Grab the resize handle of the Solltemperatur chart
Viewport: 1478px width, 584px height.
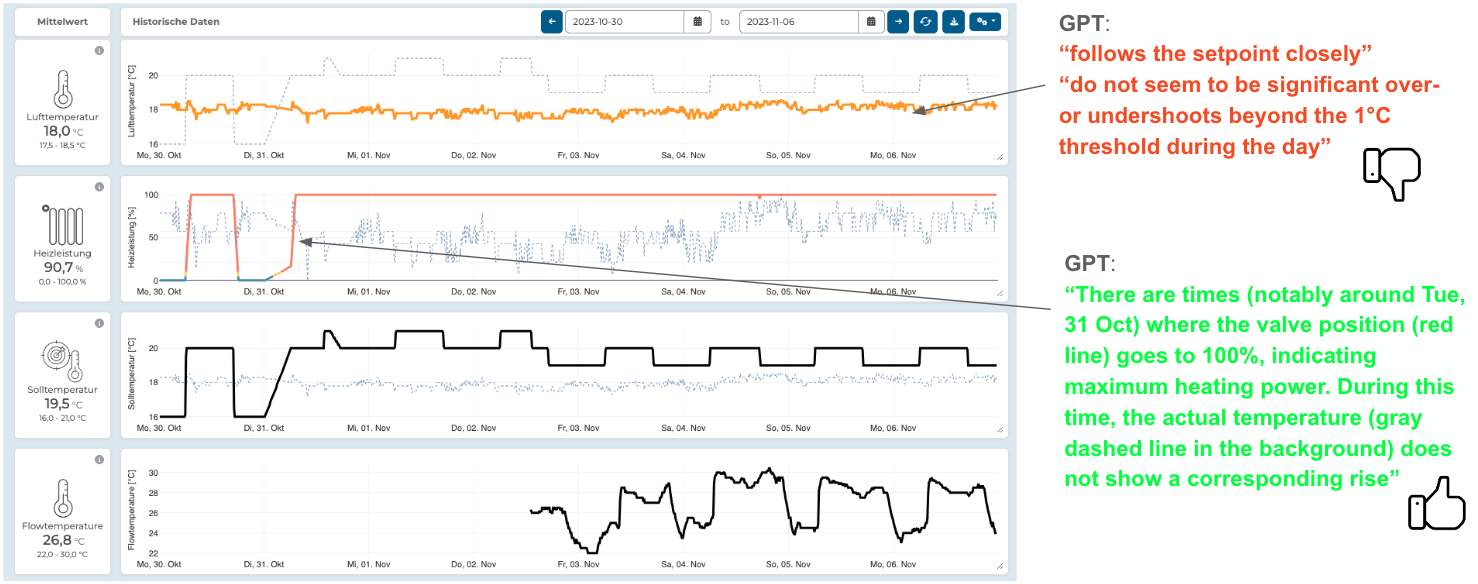click(x=999, y=429)
